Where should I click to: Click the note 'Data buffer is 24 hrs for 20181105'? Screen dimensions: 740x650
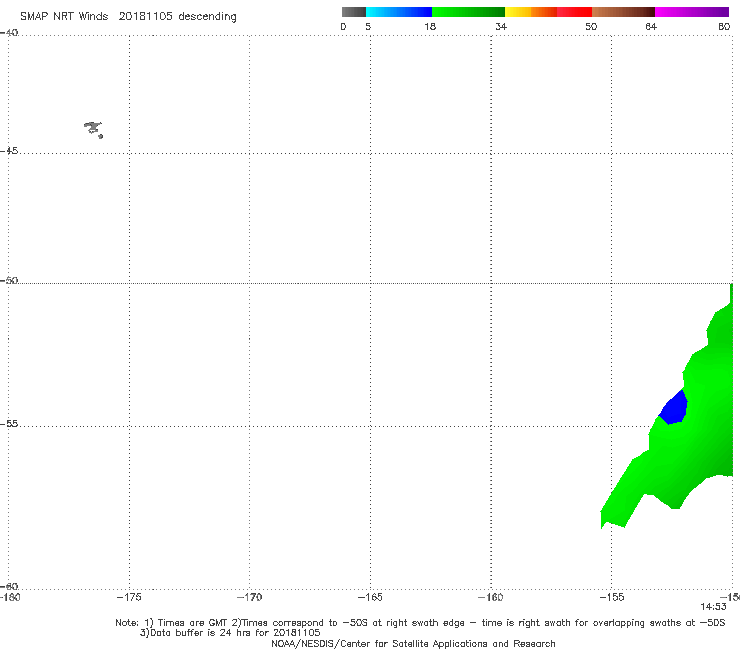click(x=230, y=633)
